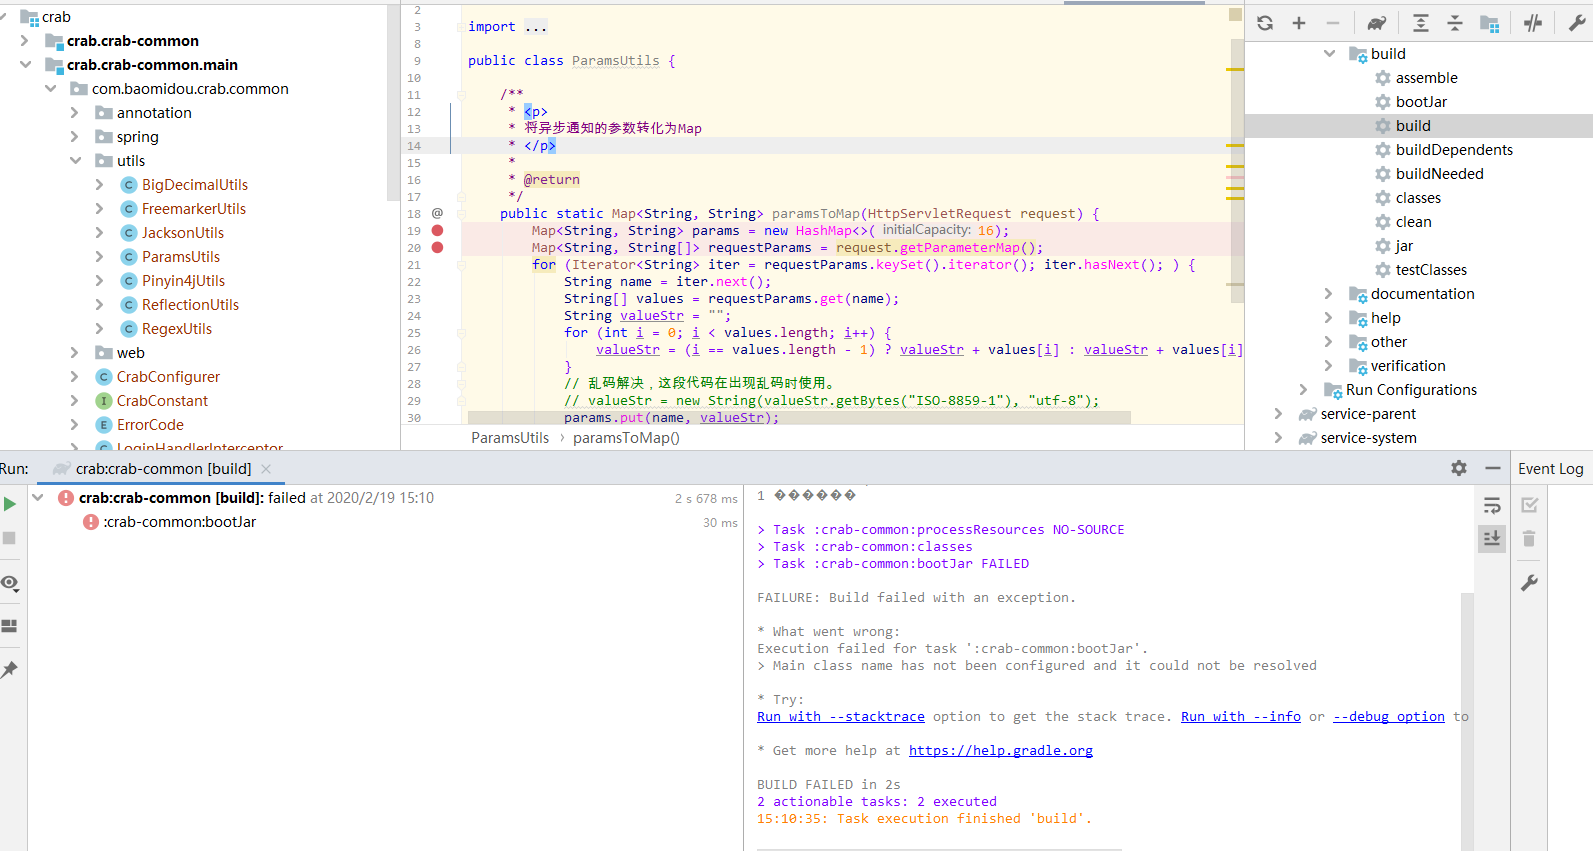Run the assemble Gradle task
The width and height of the screenshot is (1593, 851).
1426,78
